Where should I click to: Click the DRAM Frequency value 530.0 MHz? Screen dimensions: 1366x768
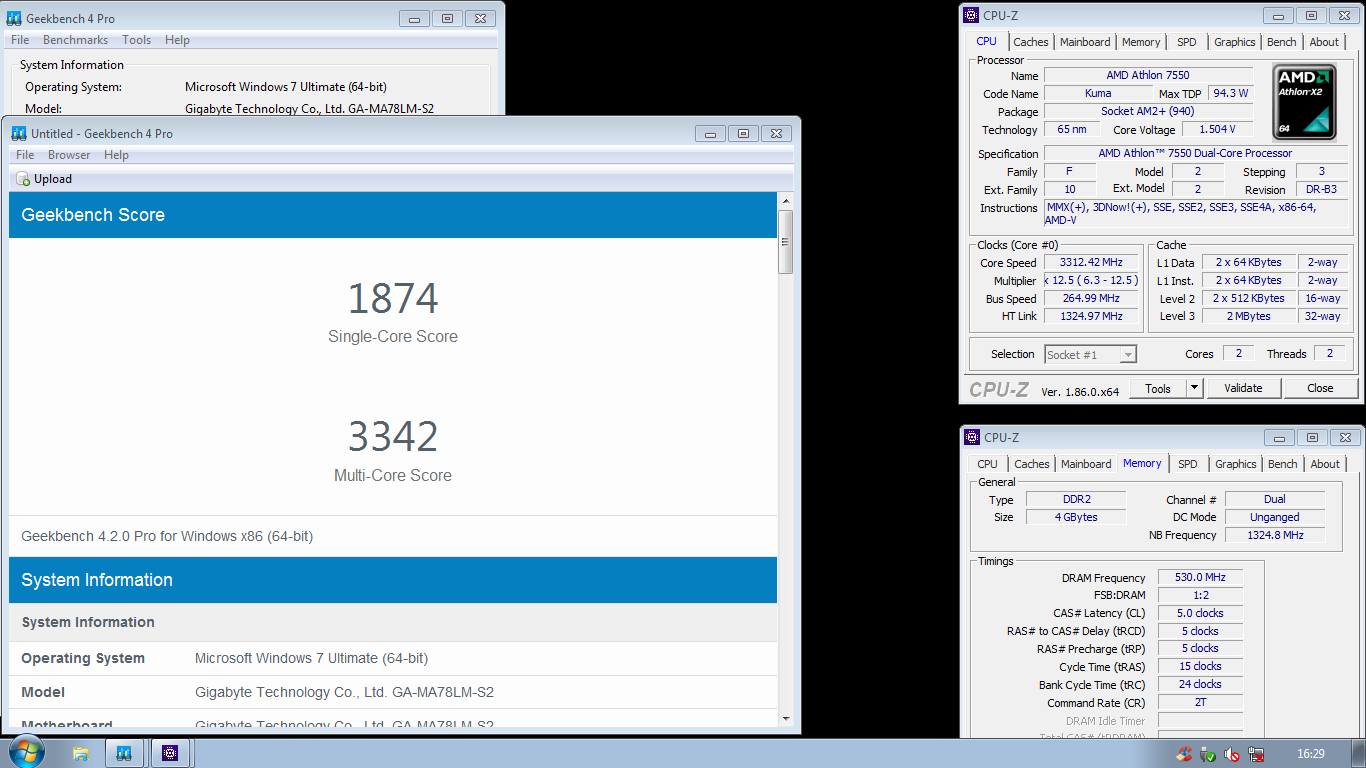tap(1200, 577)
